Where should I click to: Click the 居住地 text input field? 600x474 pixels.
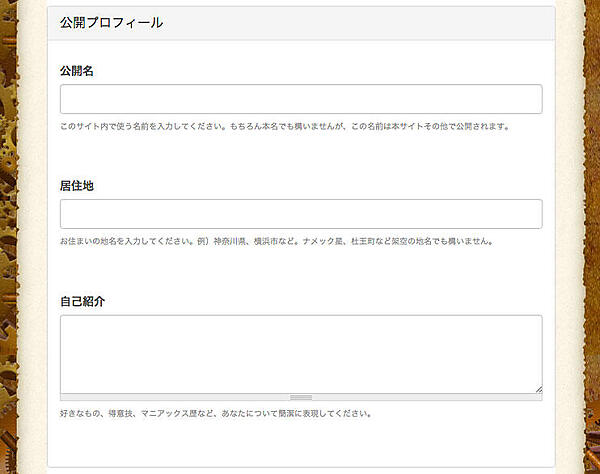301,214
